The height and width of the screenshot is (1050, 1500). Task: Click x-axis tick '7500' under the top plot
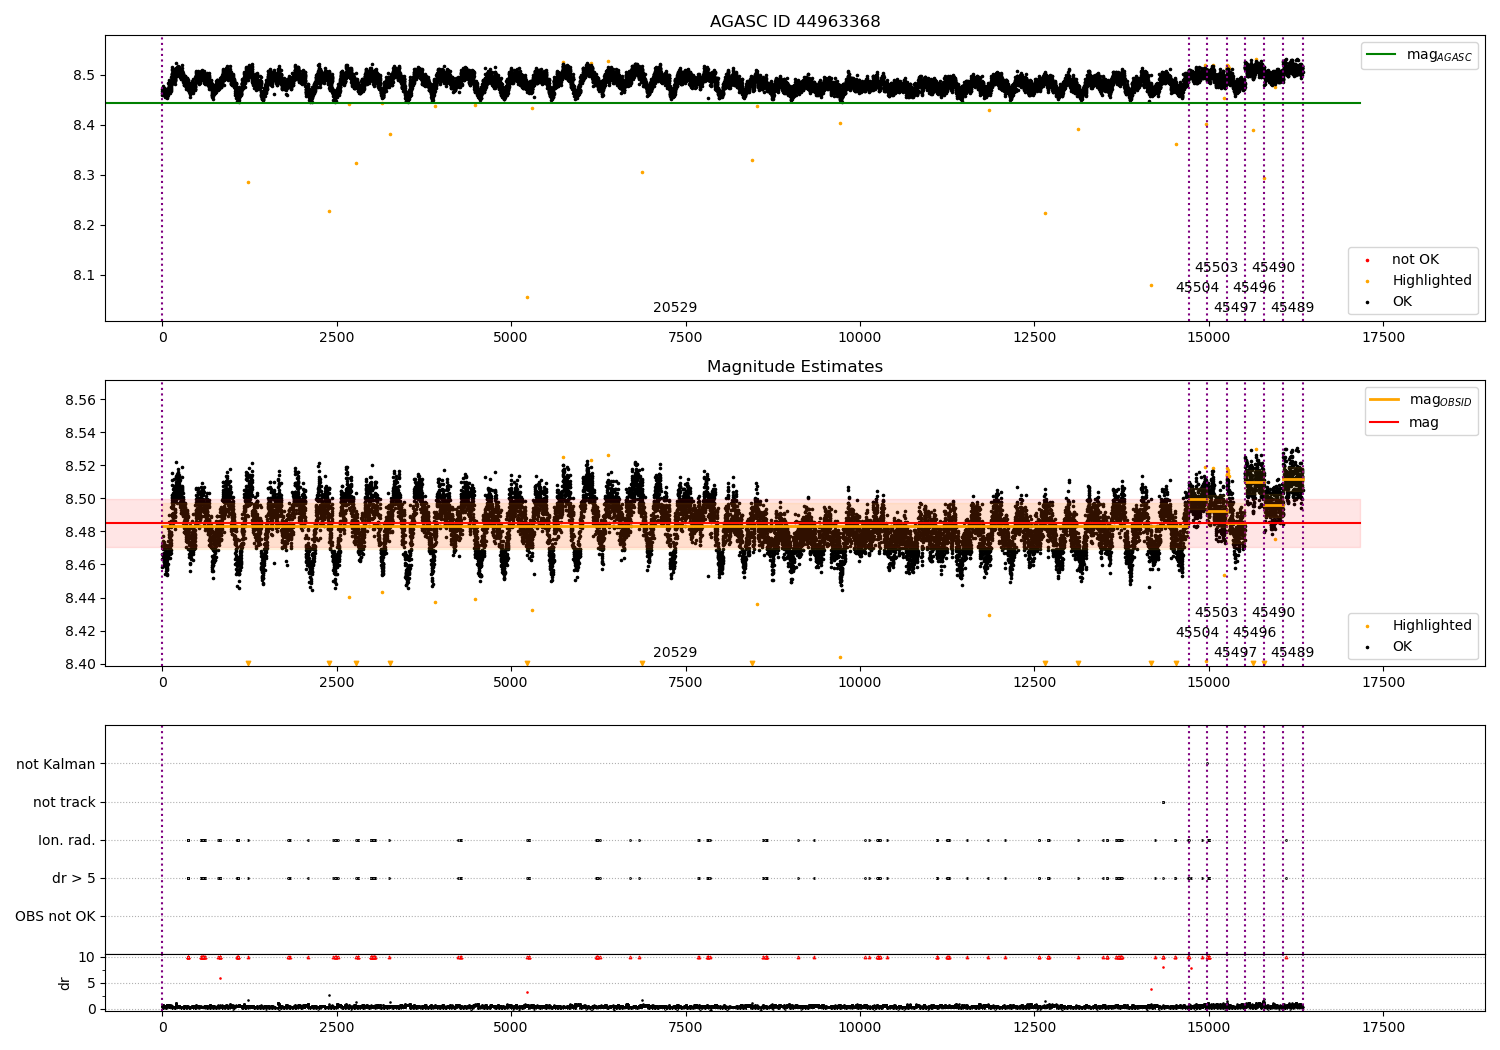pyautogui.click(x=685, y=337)
